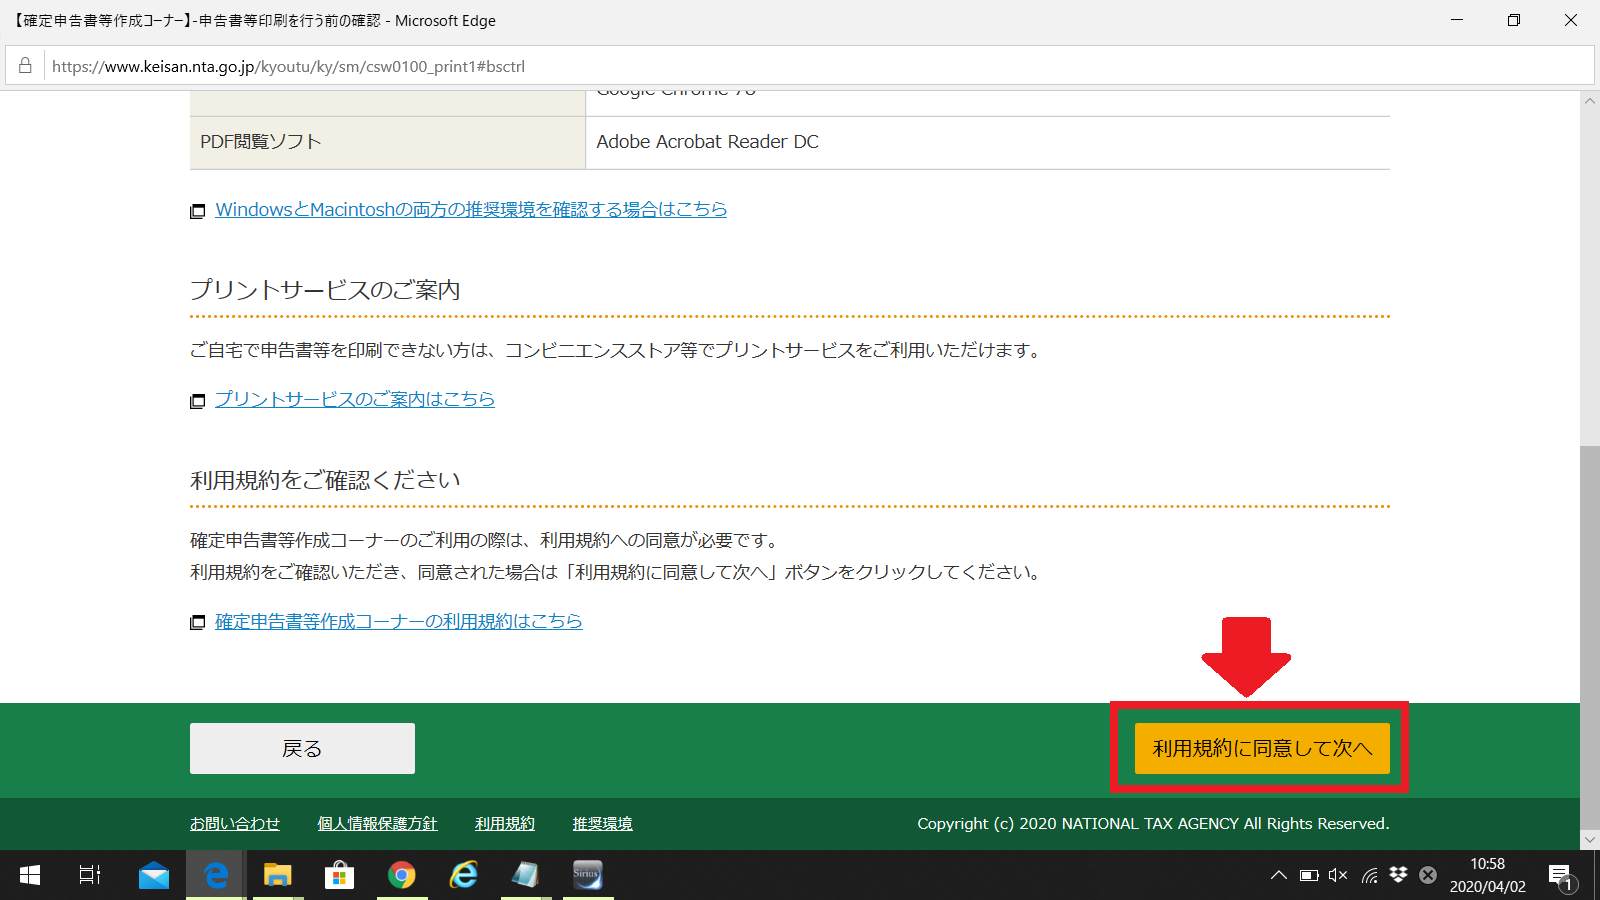Image resolution: width=1600 pixels, height=900 pixels.
Task: Click the lock icon in the address bar
Action: tap(25, 66)
